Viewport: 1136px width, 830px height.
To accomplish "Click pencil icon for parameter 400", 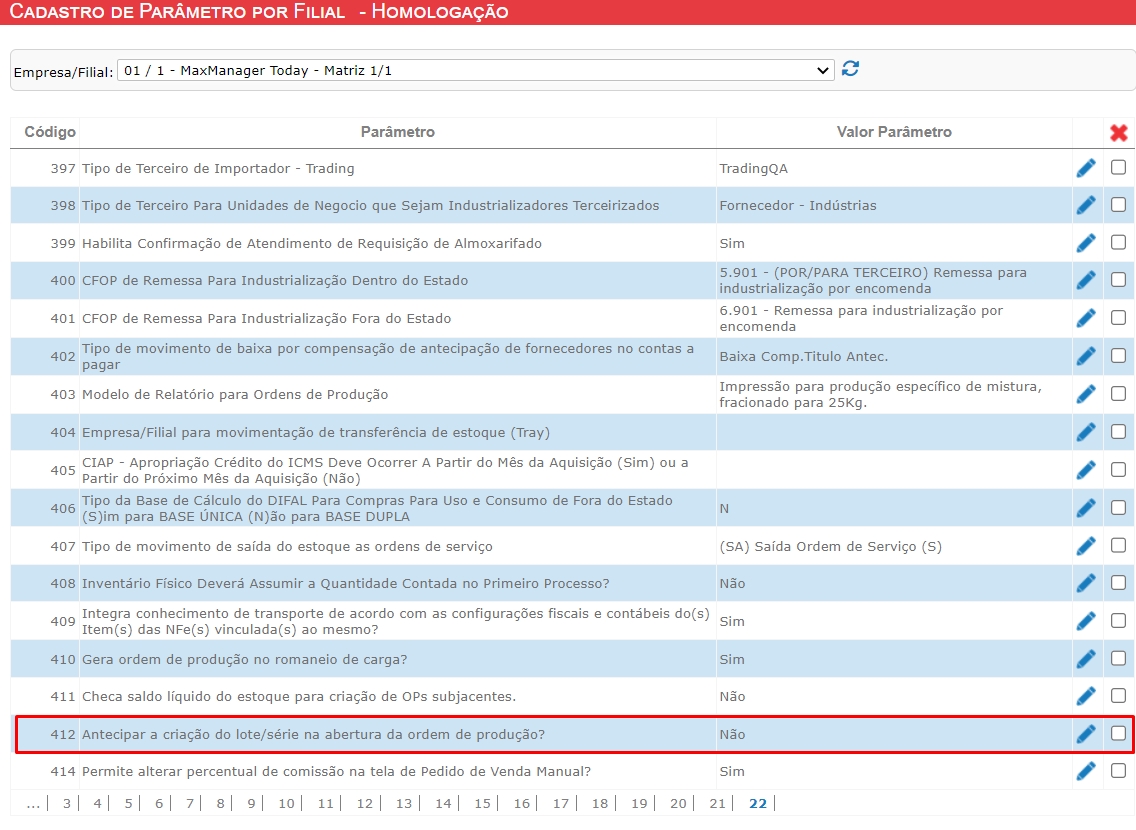I will point(1086,281).
